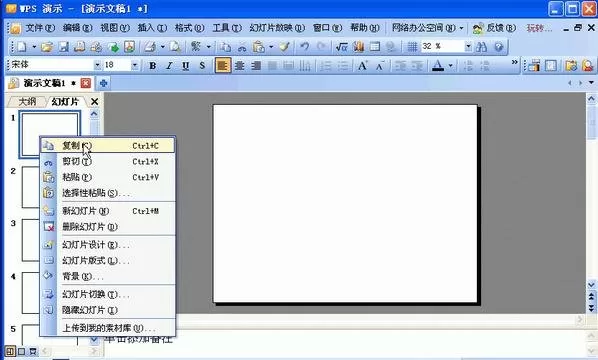Toggle Bold formatting
The width and height of the screenshot is (598, 360).
[x=153, y=66]
